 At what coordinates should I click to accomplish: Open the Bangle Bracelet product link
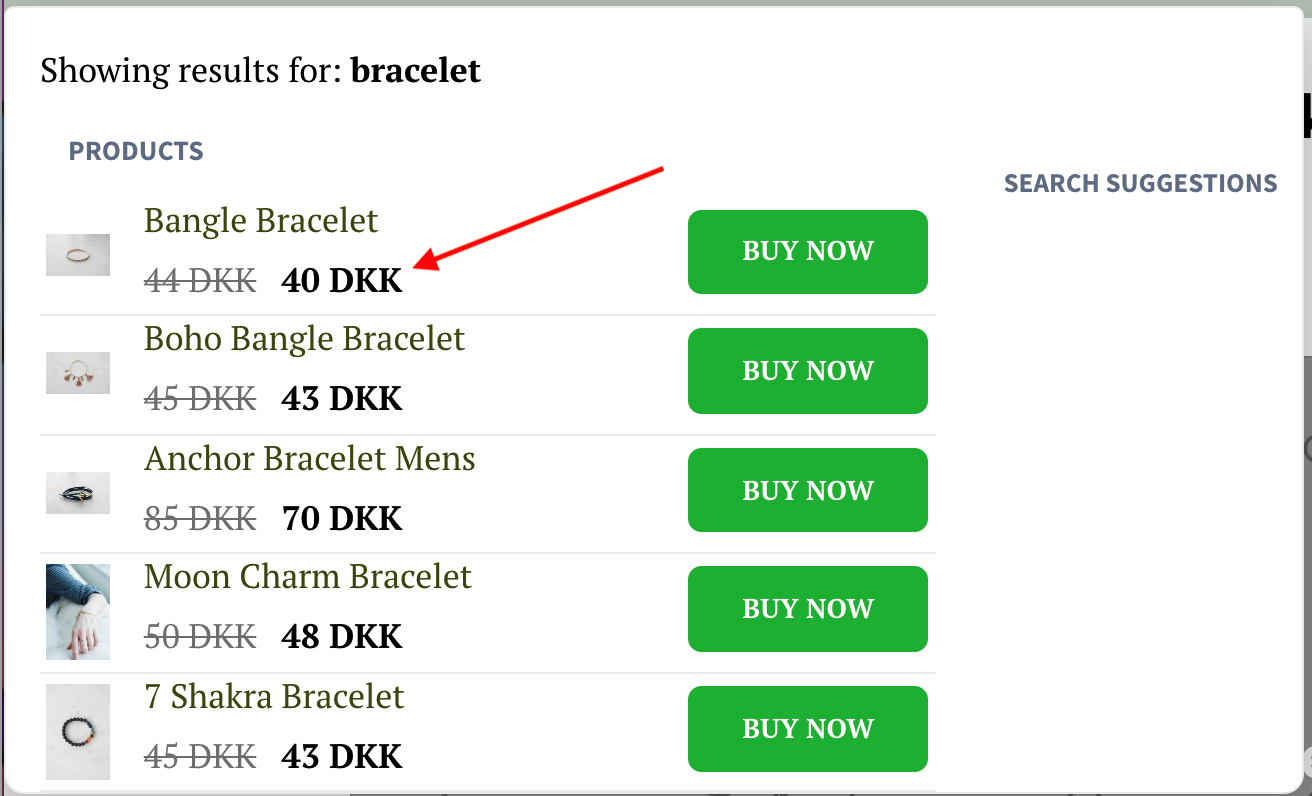(x=261, y=220)
